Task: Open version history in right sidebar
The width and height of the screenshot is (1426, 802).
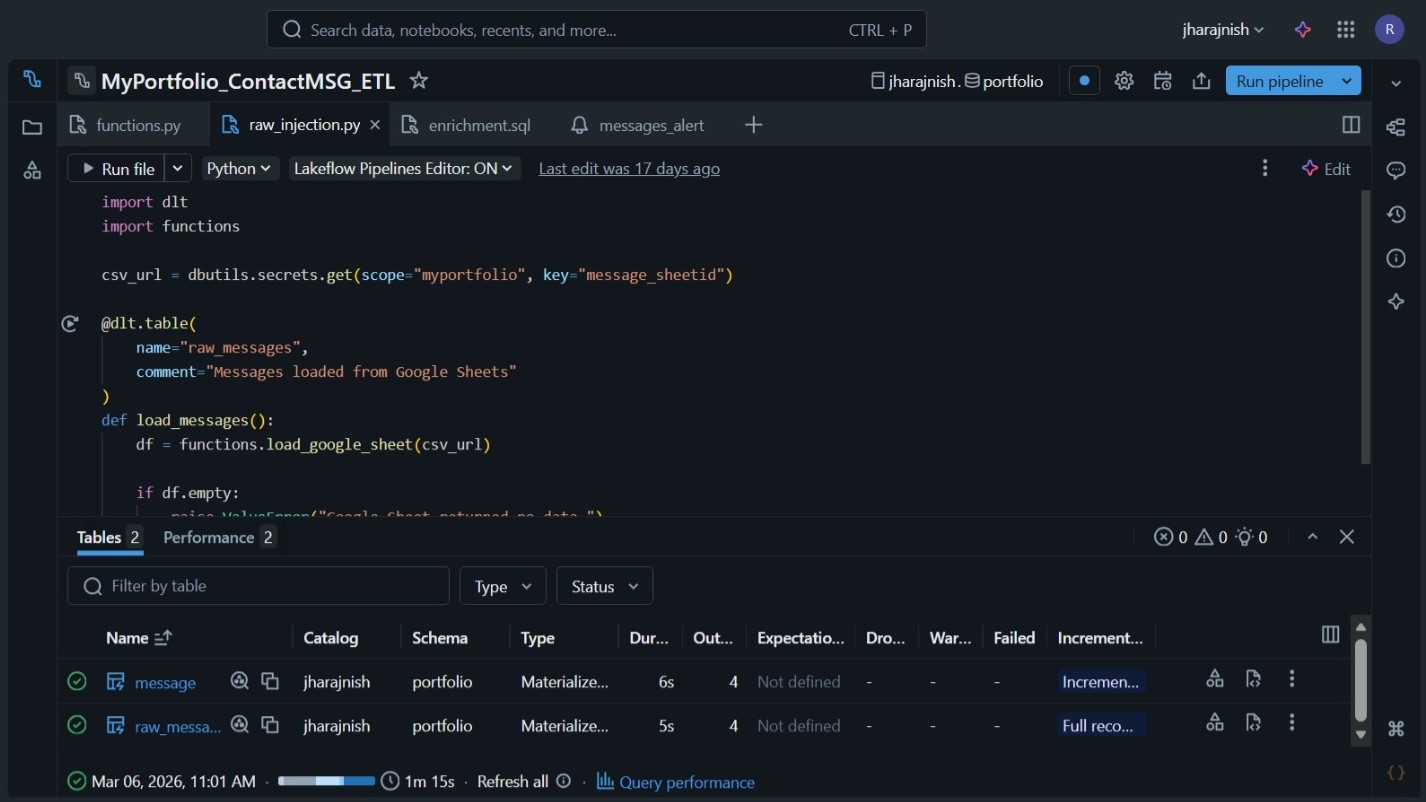Action: click(1396, 214)
